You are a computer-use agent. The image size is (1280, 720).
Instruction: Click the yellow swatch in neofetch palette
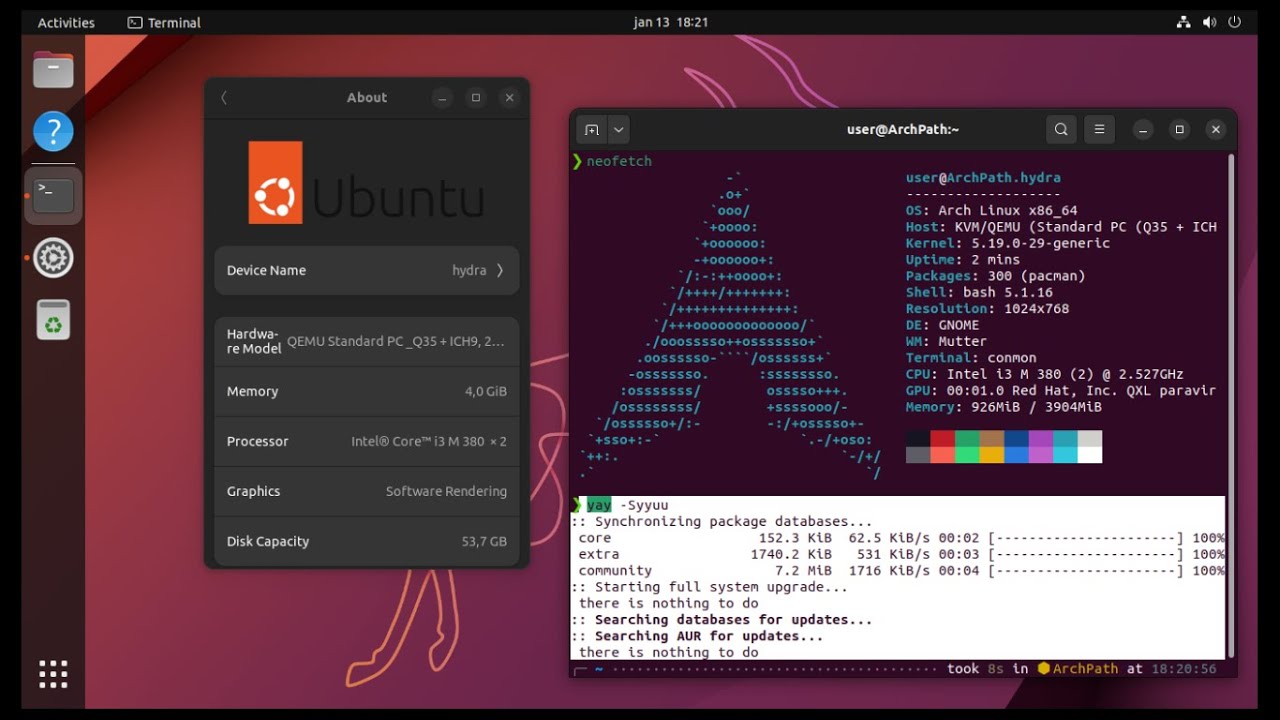[x=992, y=455]
